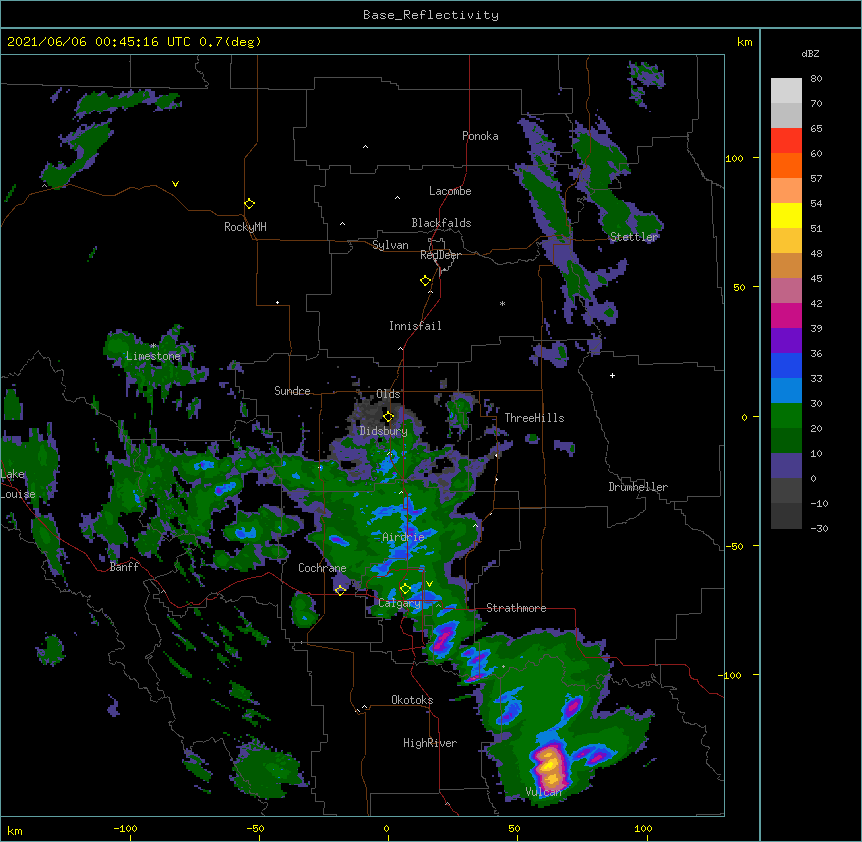
Task: Click the ThreeHills town label
Action: point(534,418)
